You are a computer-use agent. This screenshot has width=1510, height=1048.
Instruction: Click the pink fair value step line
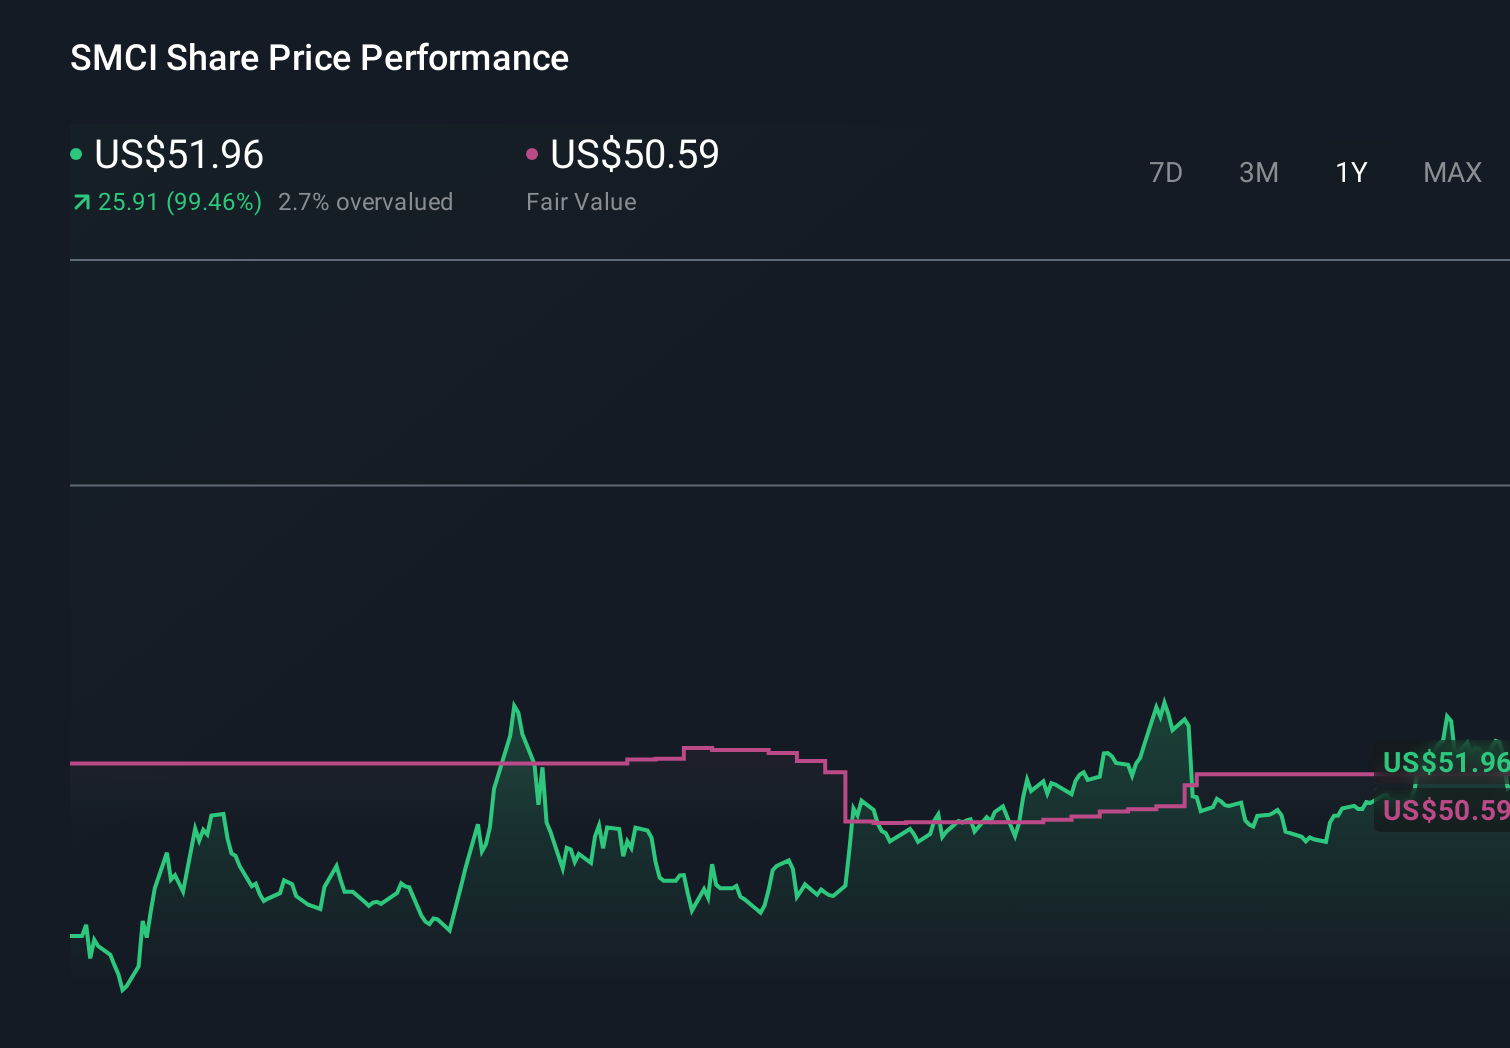(x=740, y=748)
